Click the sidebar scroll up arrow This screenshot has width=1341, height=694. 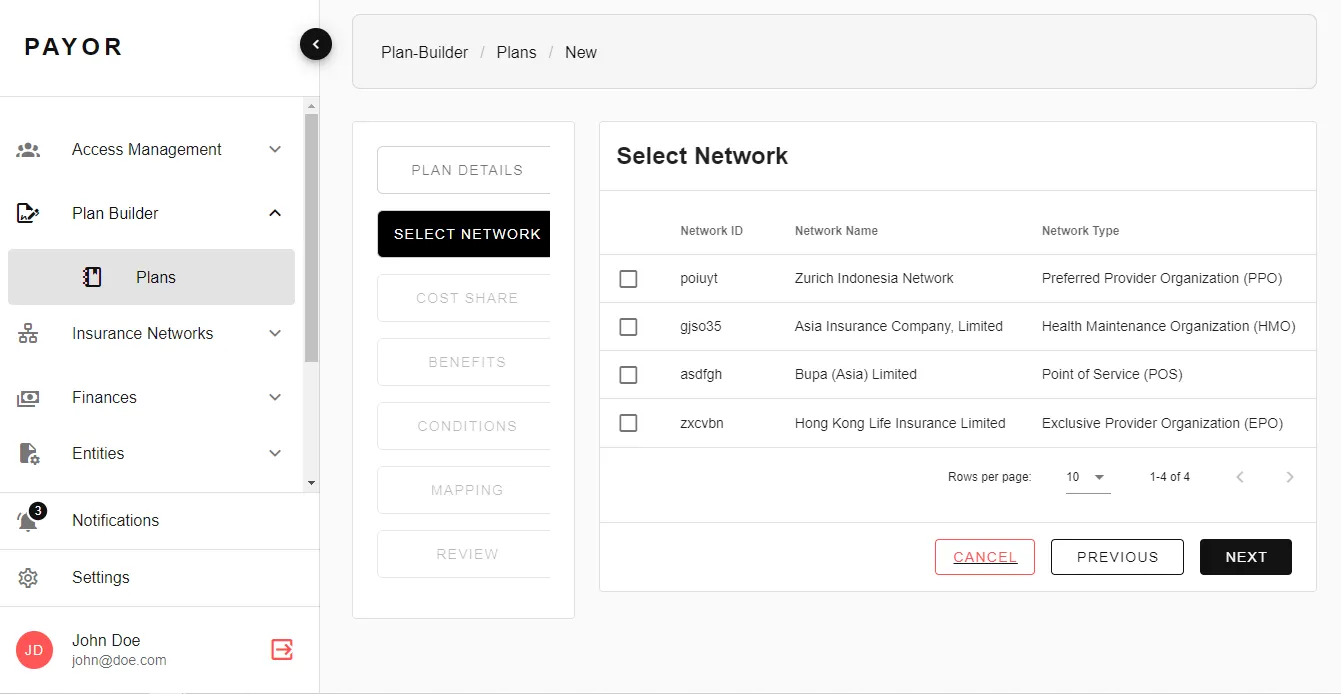[x=311, y=105]
